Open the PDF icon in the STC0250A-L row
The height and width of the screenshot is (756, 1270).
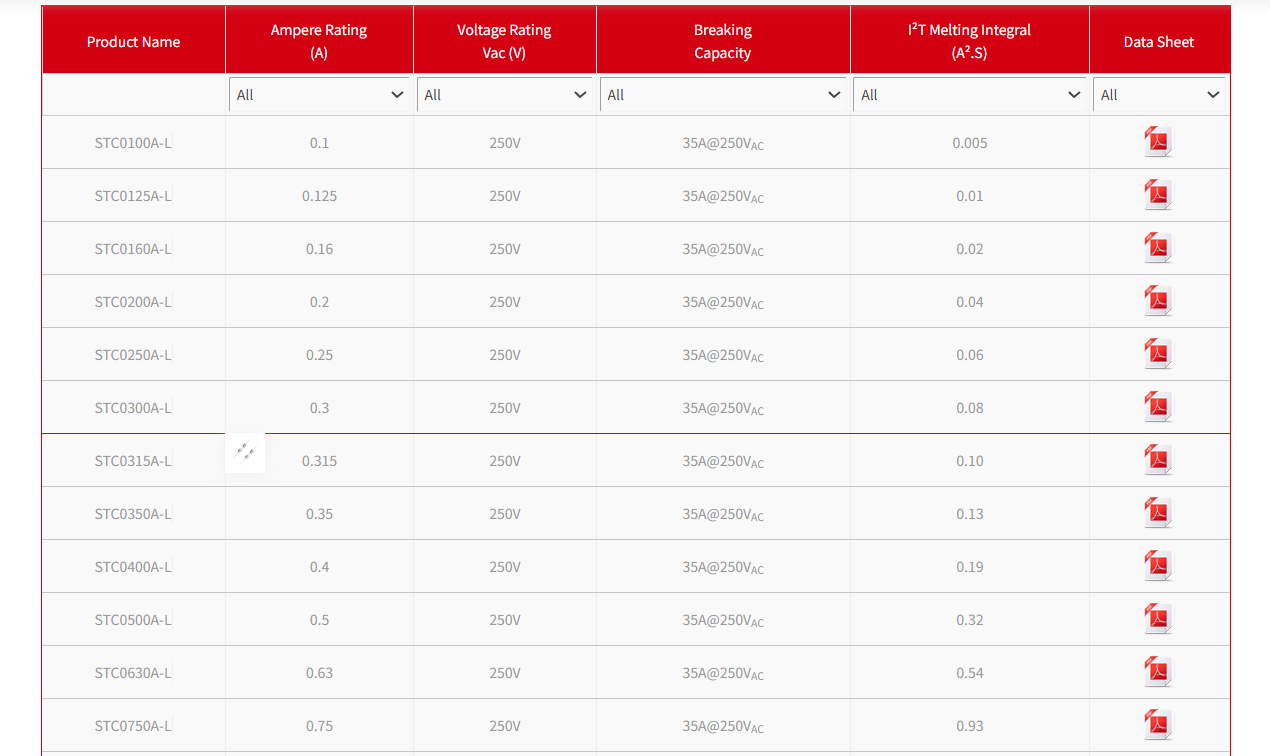tap(1158, 354)
